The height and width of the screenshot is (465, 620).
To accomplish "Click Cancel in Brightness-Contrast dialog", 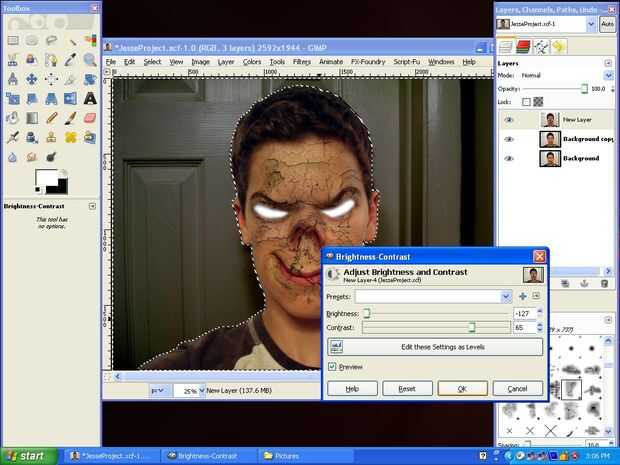I will pos(518,389).
